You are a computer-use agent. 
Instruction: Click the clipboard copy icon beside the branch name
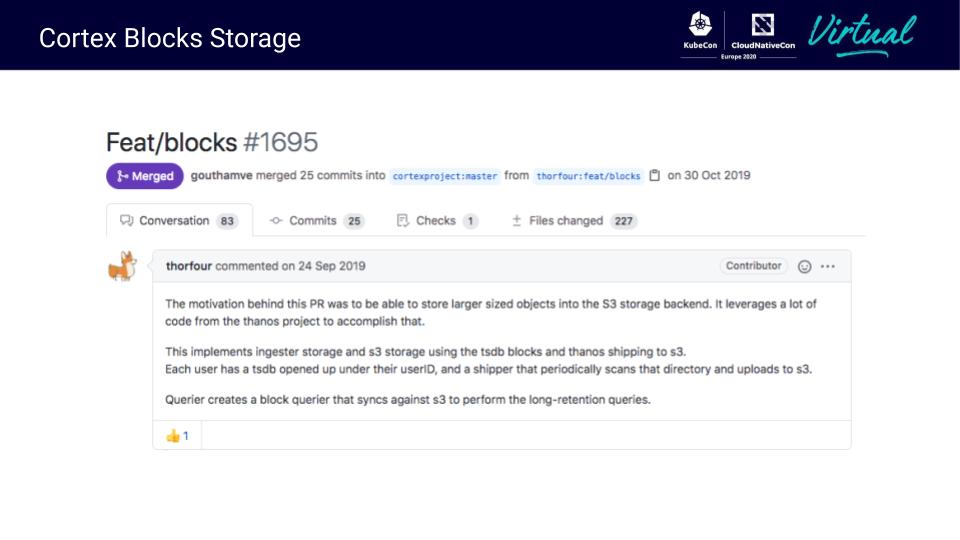click(655, 176)
